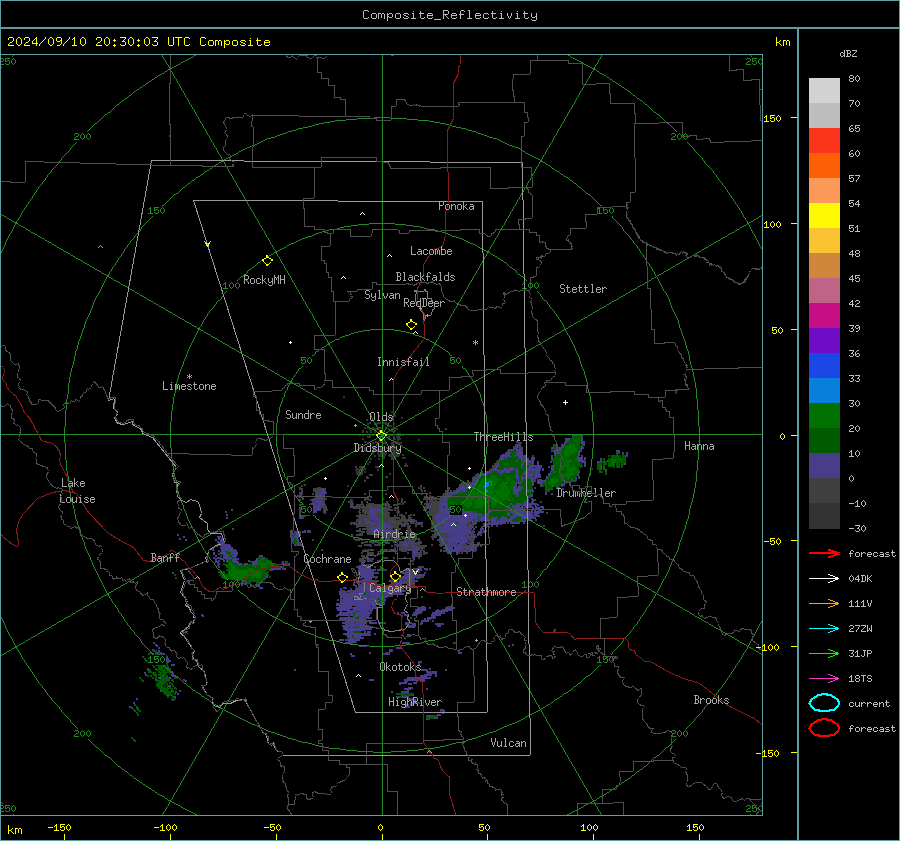Click the yellow diamond marker near RockyMH
The width and height of the screenshot is (900, 841).
pos(267,261)
